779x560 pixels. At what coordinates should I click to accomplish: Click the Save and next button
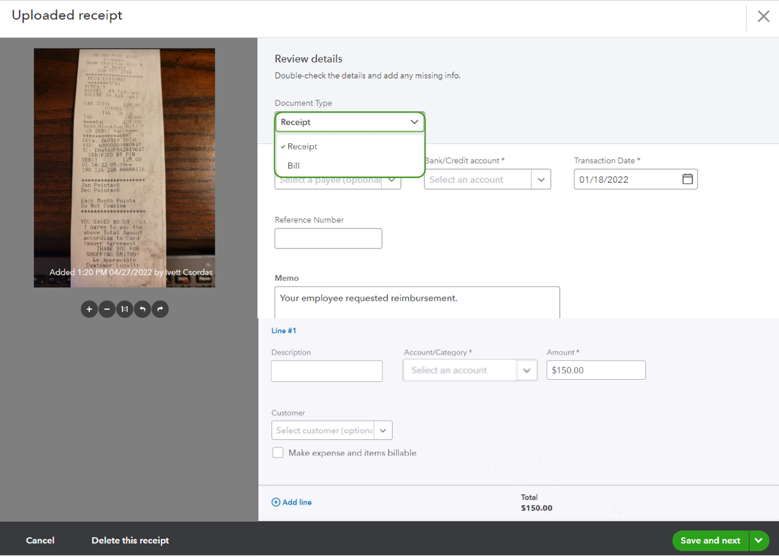click(x=710, y=540)
